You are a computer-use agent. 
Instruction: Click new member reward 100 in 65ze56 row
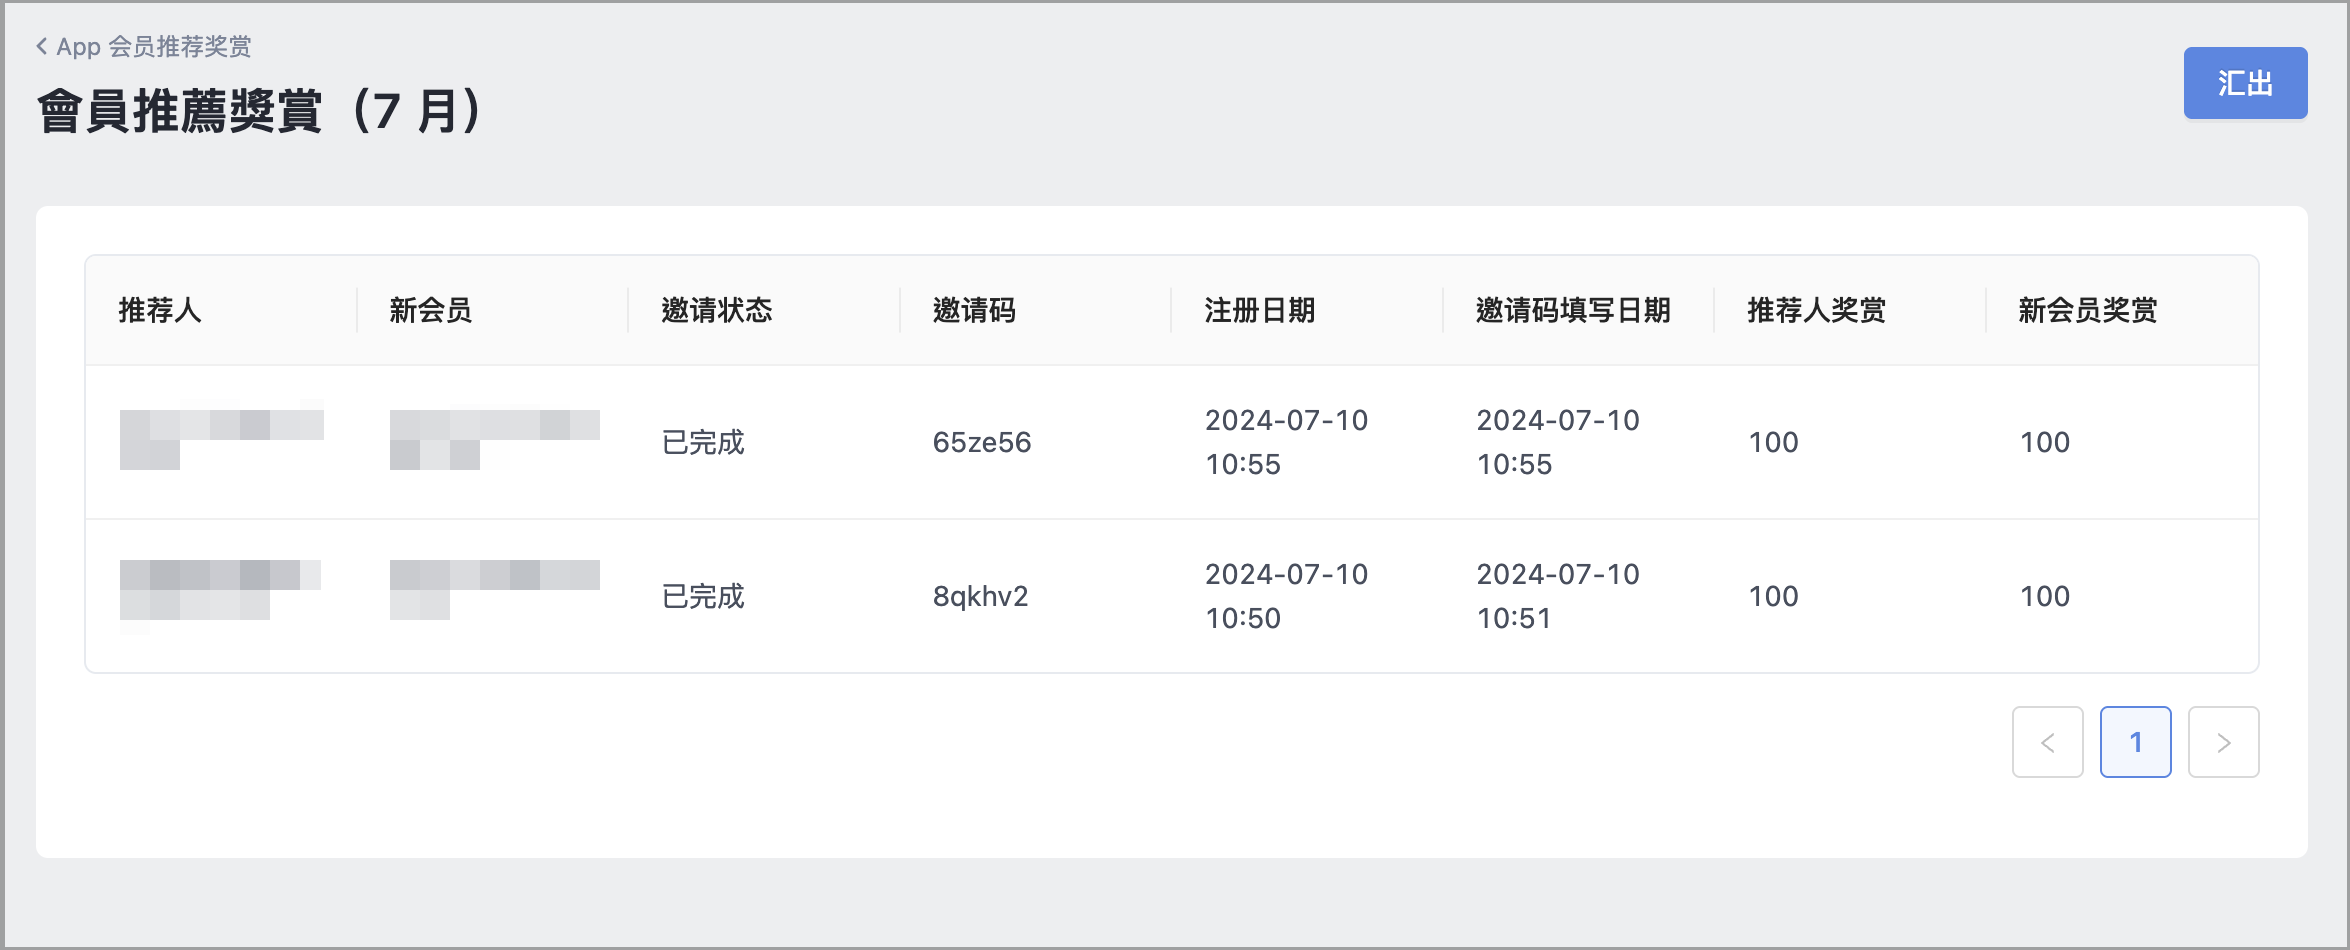pos(2044,442)
